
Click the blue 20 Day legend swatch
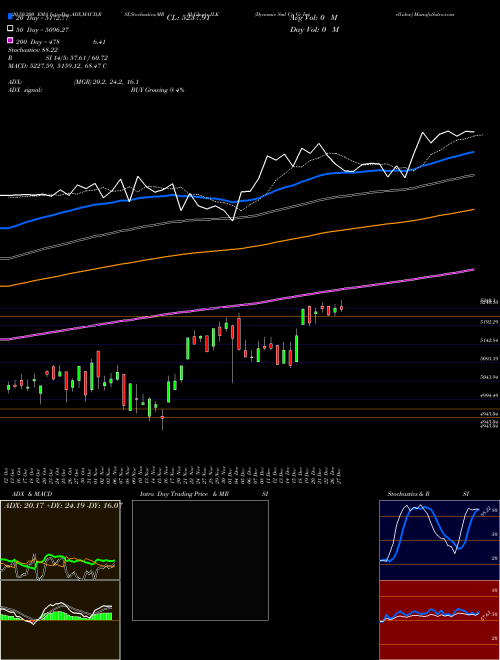pyautogui.click(x=11, y=17)
